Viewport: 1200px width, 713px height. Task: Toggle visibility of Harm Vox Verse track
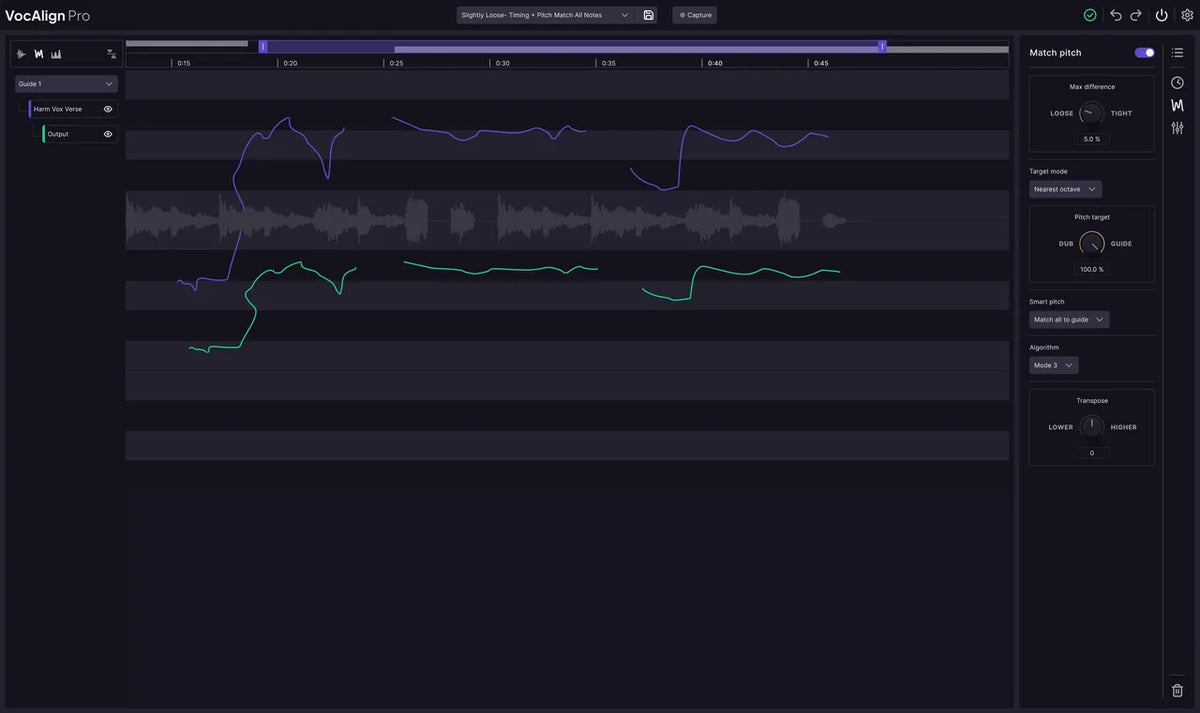[x=108, y=109]
